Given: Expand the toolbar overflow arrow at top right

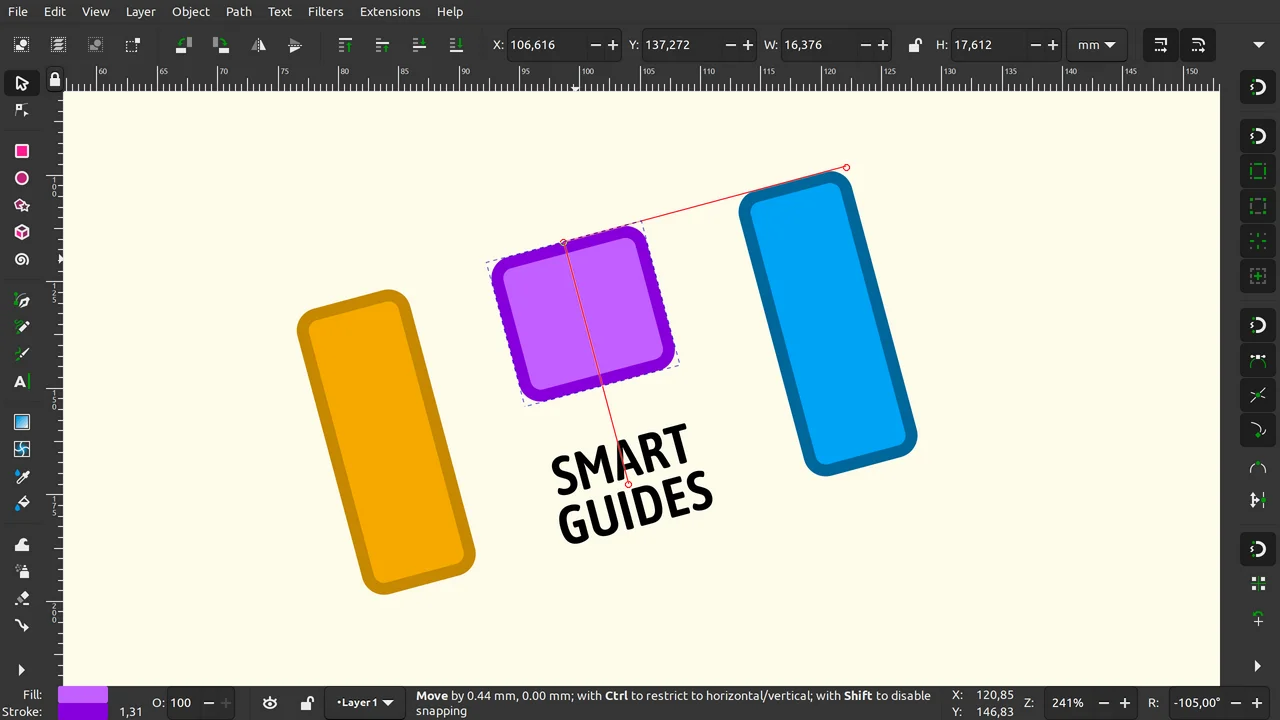Looking at the screenshot, I should click(x=1258, y=45).
